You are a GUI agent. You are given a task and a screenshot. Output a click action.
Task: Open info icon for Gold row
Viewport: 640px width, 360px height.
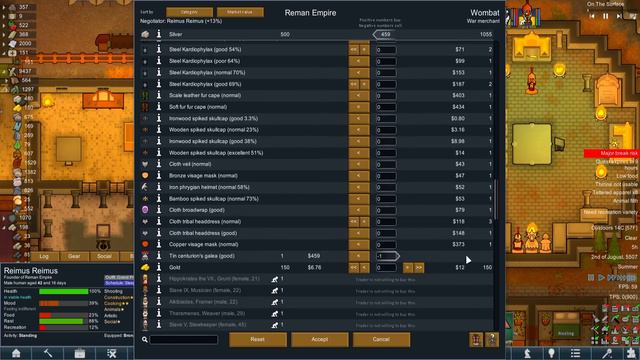[159, 267]
